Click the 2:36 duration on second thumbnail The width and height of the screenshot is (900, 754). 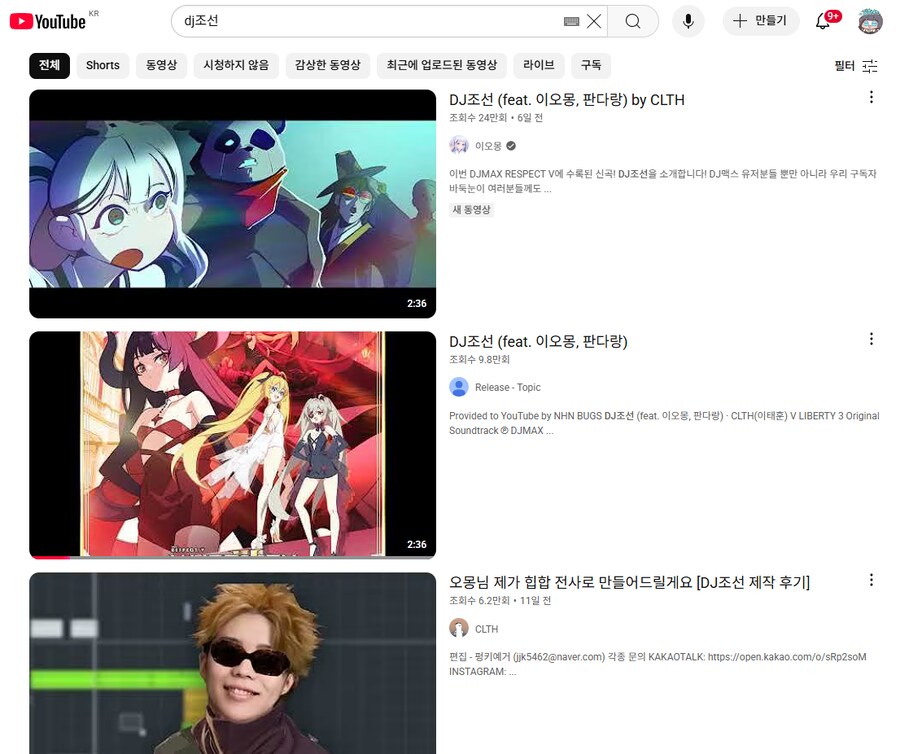(417, 545)
